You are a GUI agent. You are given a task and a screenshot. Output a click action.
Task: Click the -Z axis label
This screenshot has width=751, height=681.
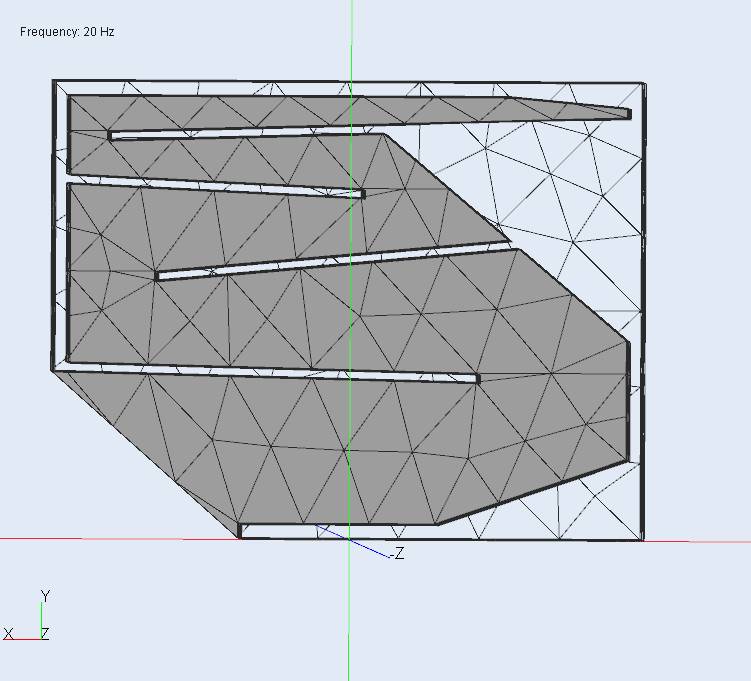pyautogui.click(x=398, y=553)
